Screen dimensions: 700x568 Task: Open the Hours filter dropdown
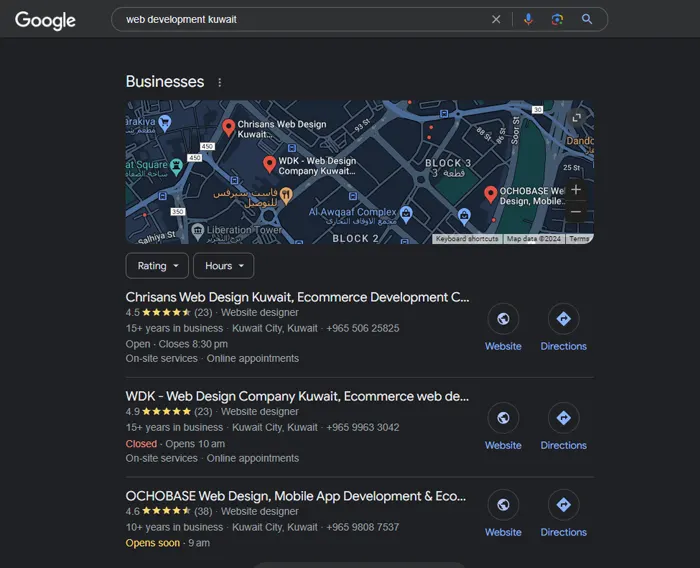(x=224, y=266)
